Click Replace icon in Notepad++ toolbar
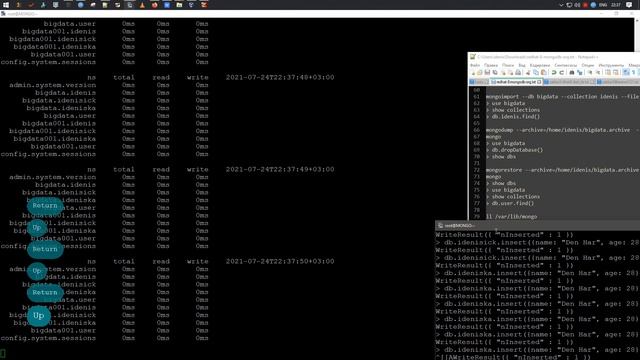Viewport: 640px width, 360px height. coord(580,72)
